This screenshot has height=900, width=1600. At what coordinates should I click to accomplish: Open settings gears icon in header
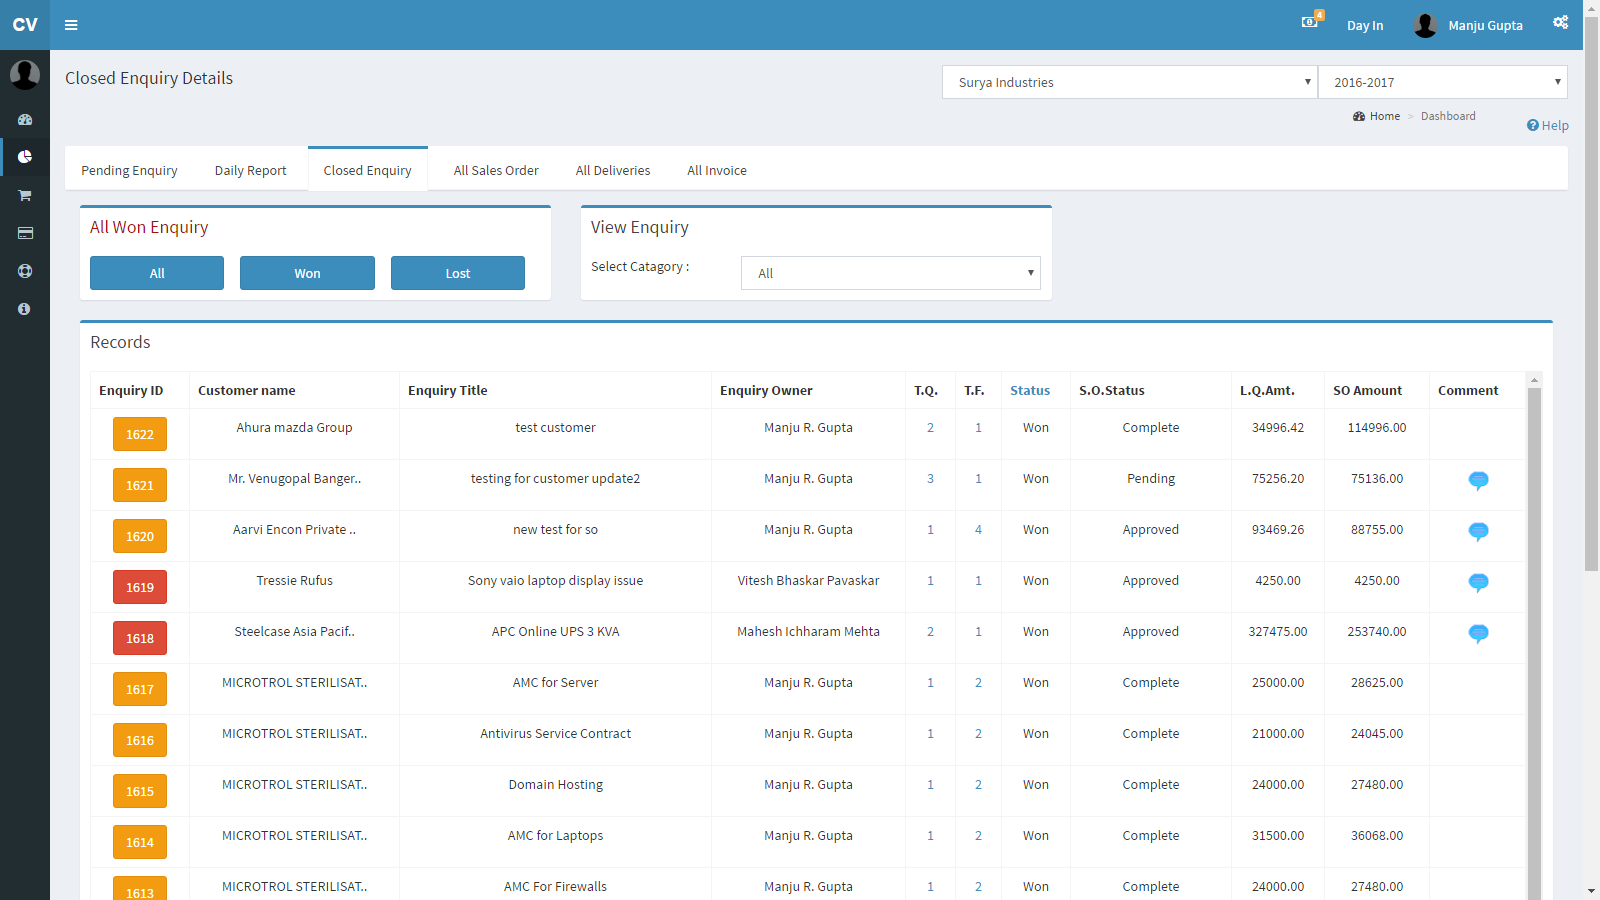tap(1560, 22)
